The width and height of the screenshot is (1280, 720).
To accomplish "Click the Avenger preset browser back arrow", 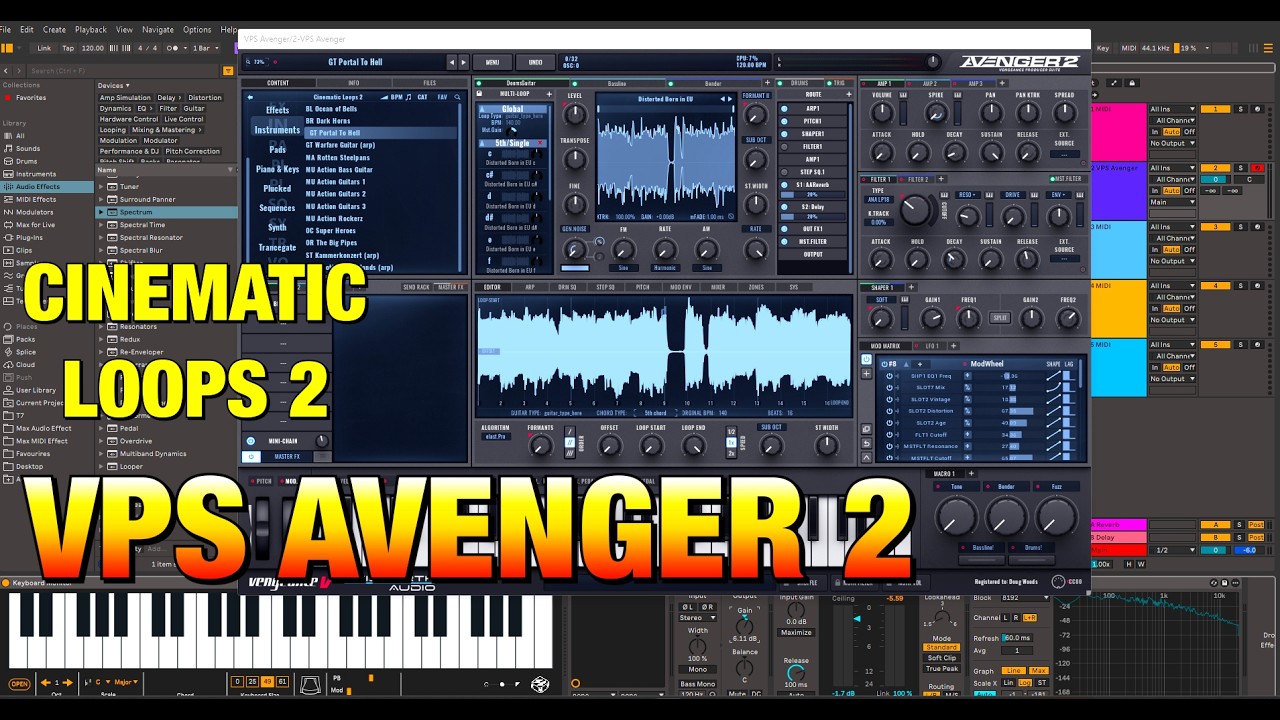I will (250, 97).
